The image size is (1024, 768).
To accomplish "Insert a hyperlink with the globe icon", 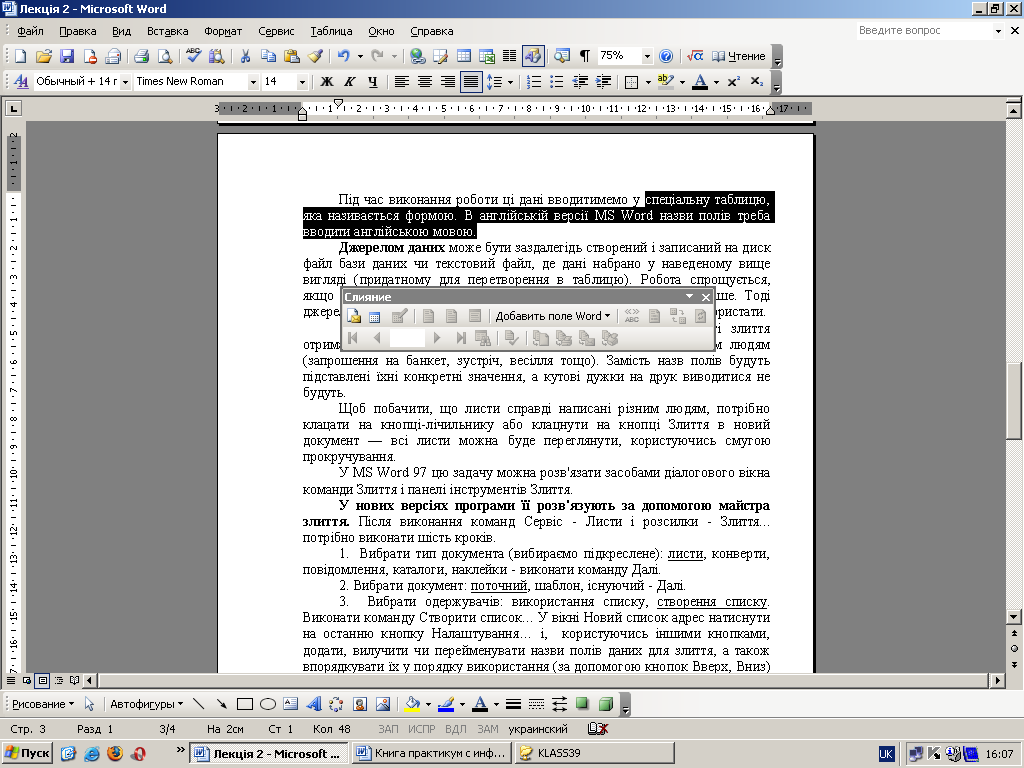I will tap(417, 56).
